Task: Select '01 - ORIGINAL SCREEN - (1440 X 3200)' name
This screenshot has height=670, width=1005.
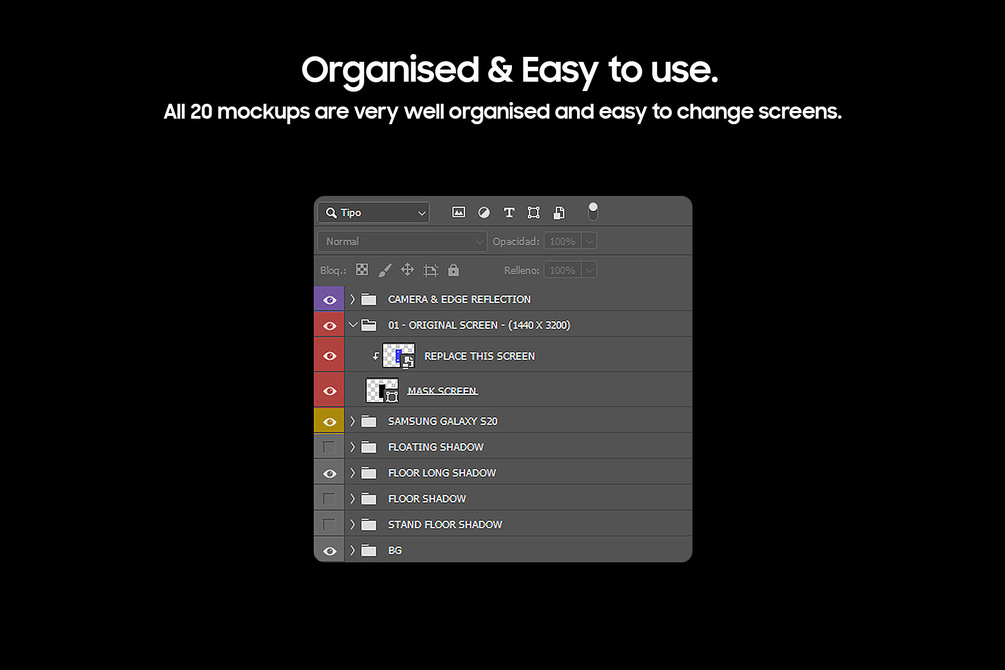Action: (479, 325)
